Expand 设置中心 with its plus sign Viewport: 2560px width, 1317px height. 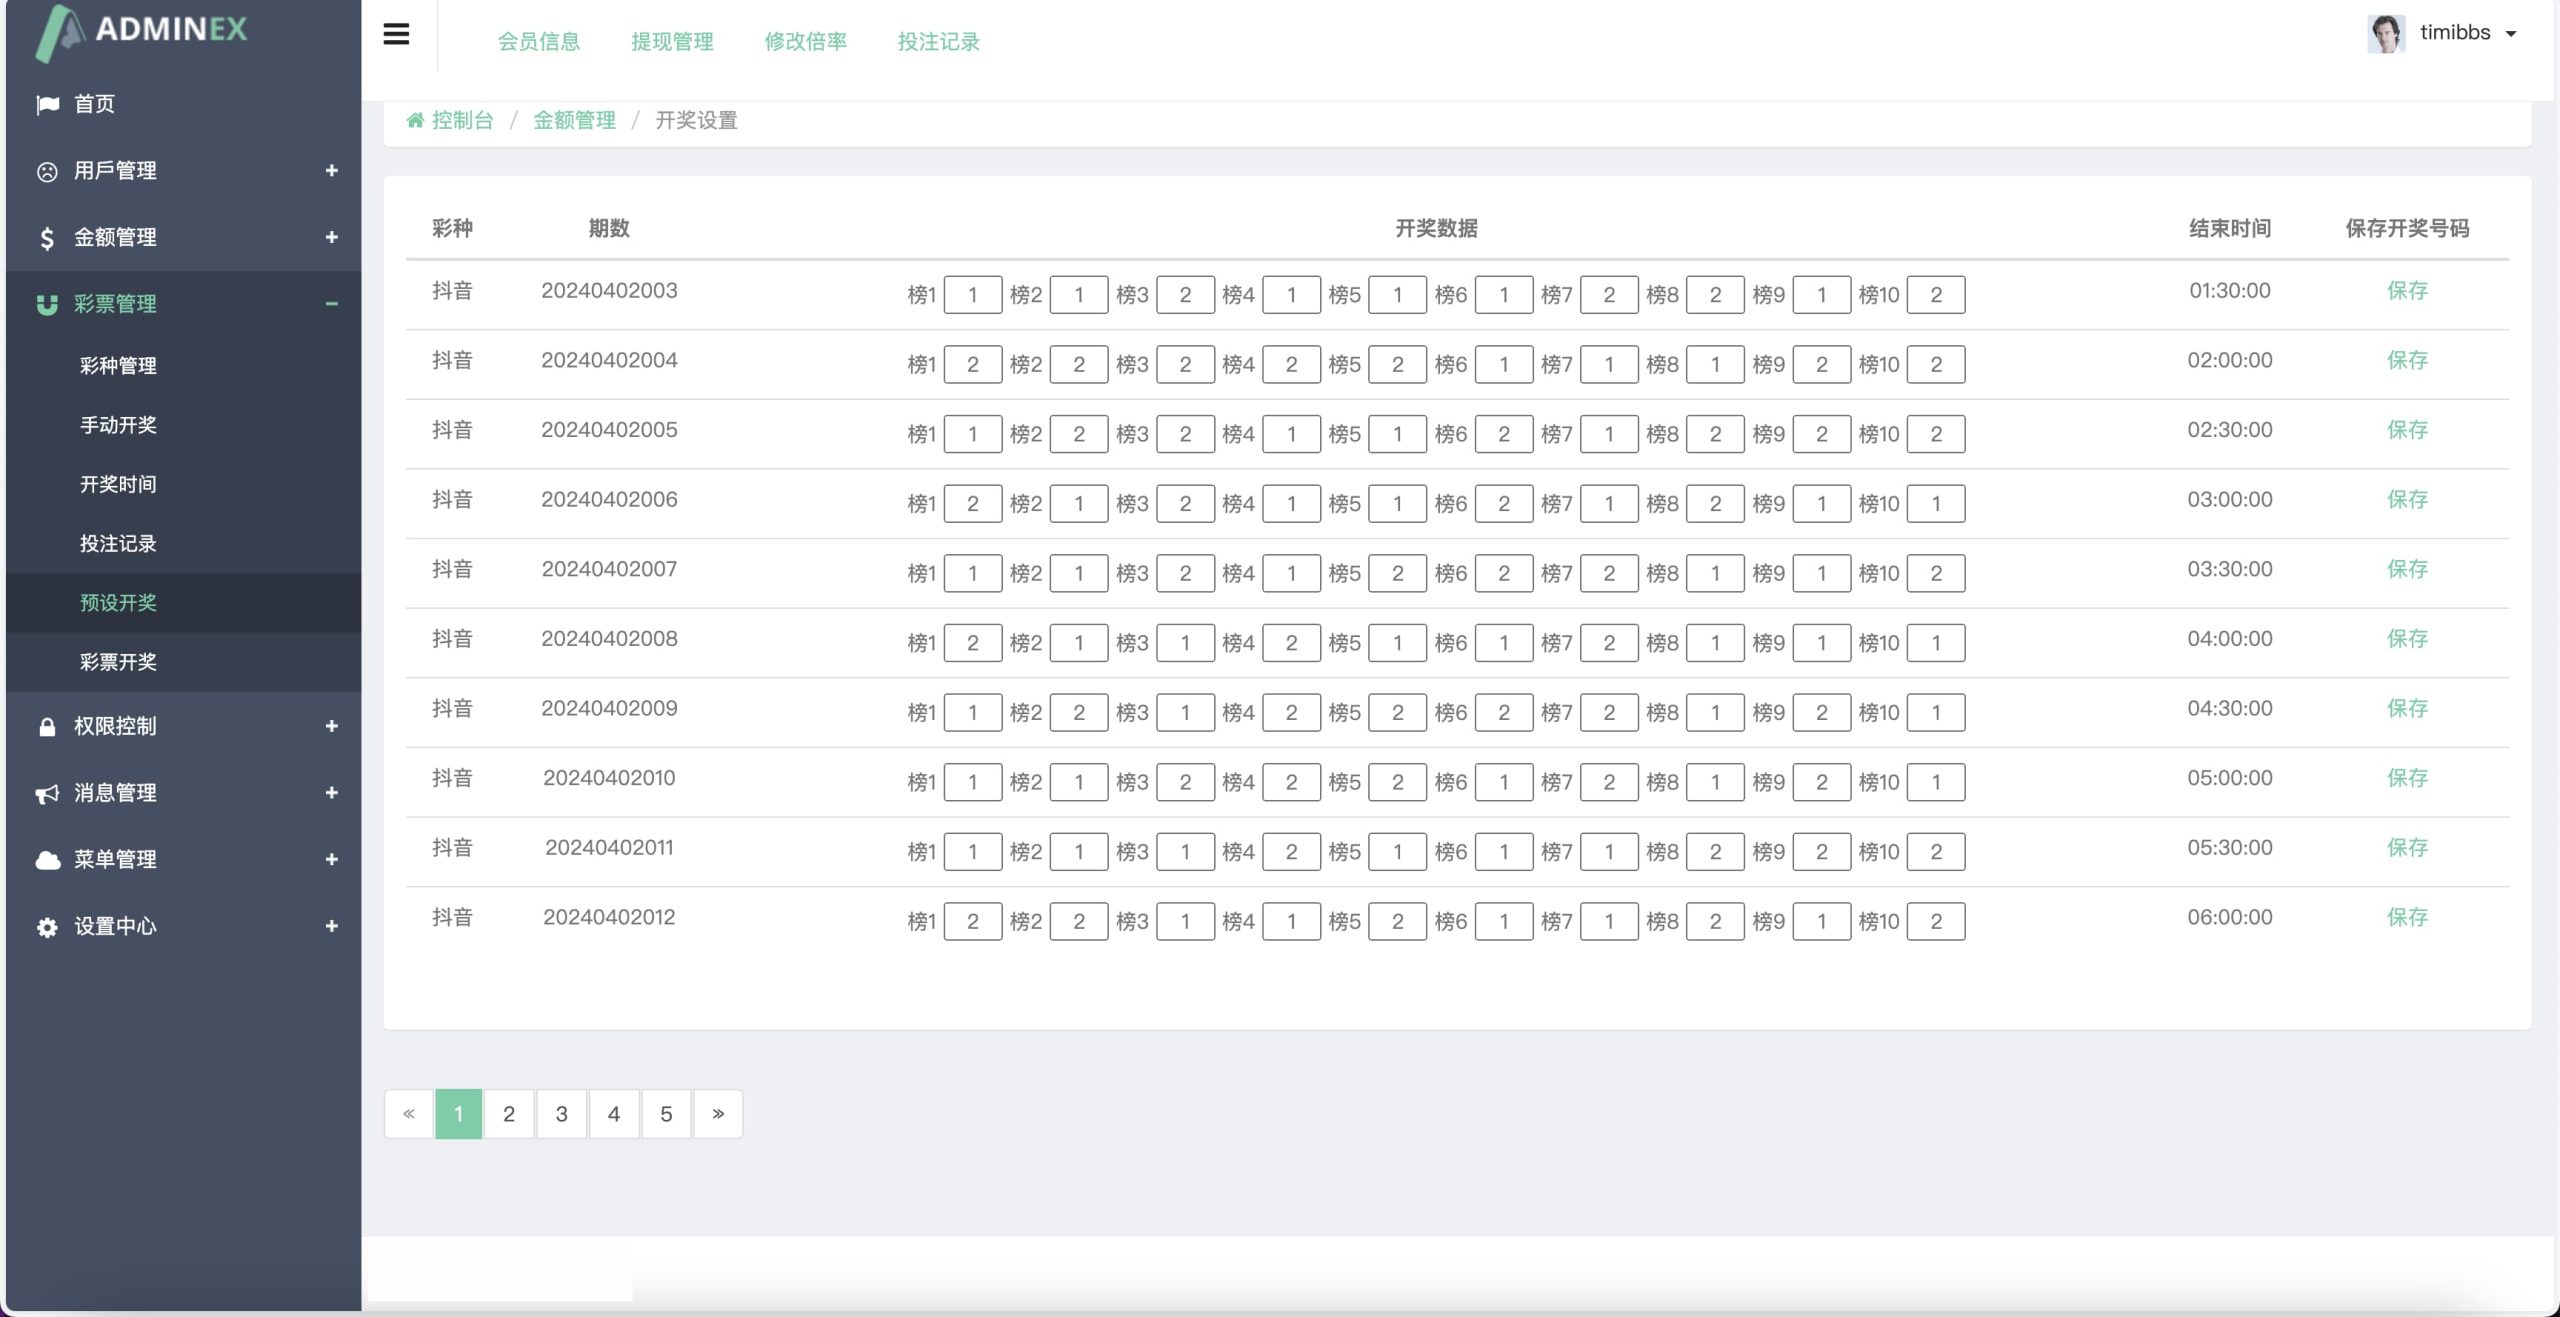(331, 927)
